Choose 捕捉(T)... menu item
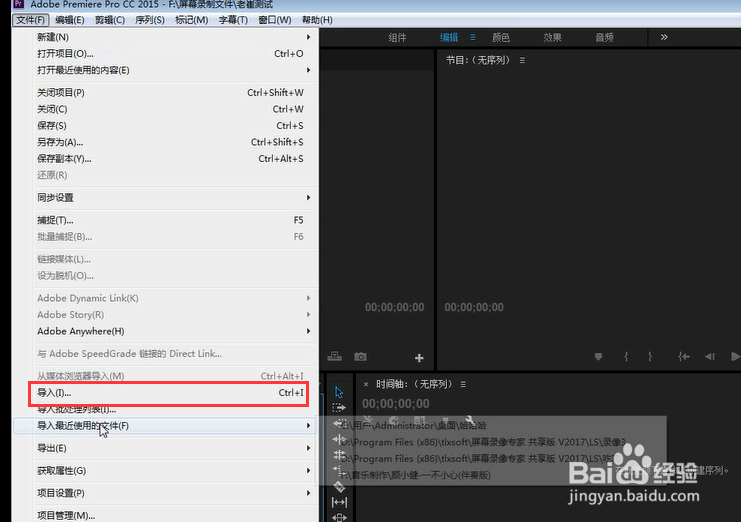The image size is (741, 522). [x=170, y=220]
